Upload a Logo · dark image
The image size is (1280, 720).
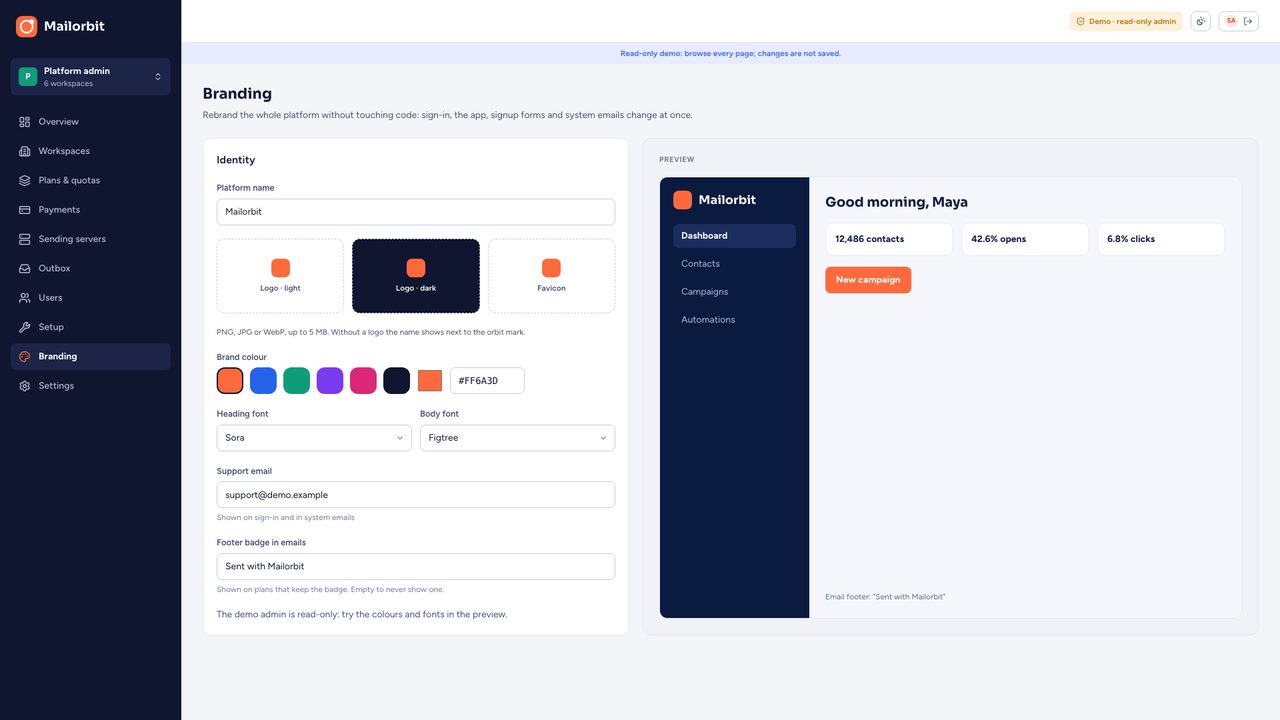[416, 276]
